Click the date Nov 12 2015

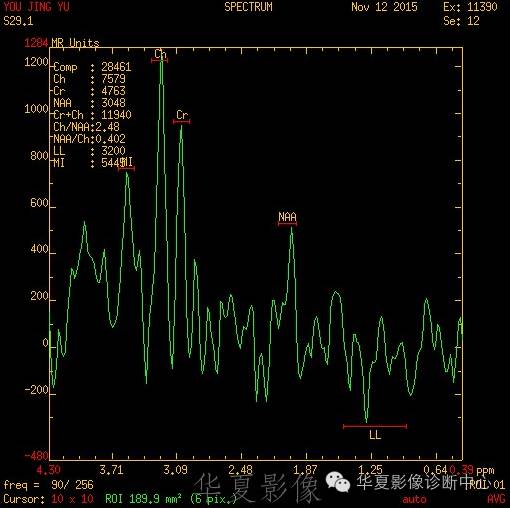(384, 7)
